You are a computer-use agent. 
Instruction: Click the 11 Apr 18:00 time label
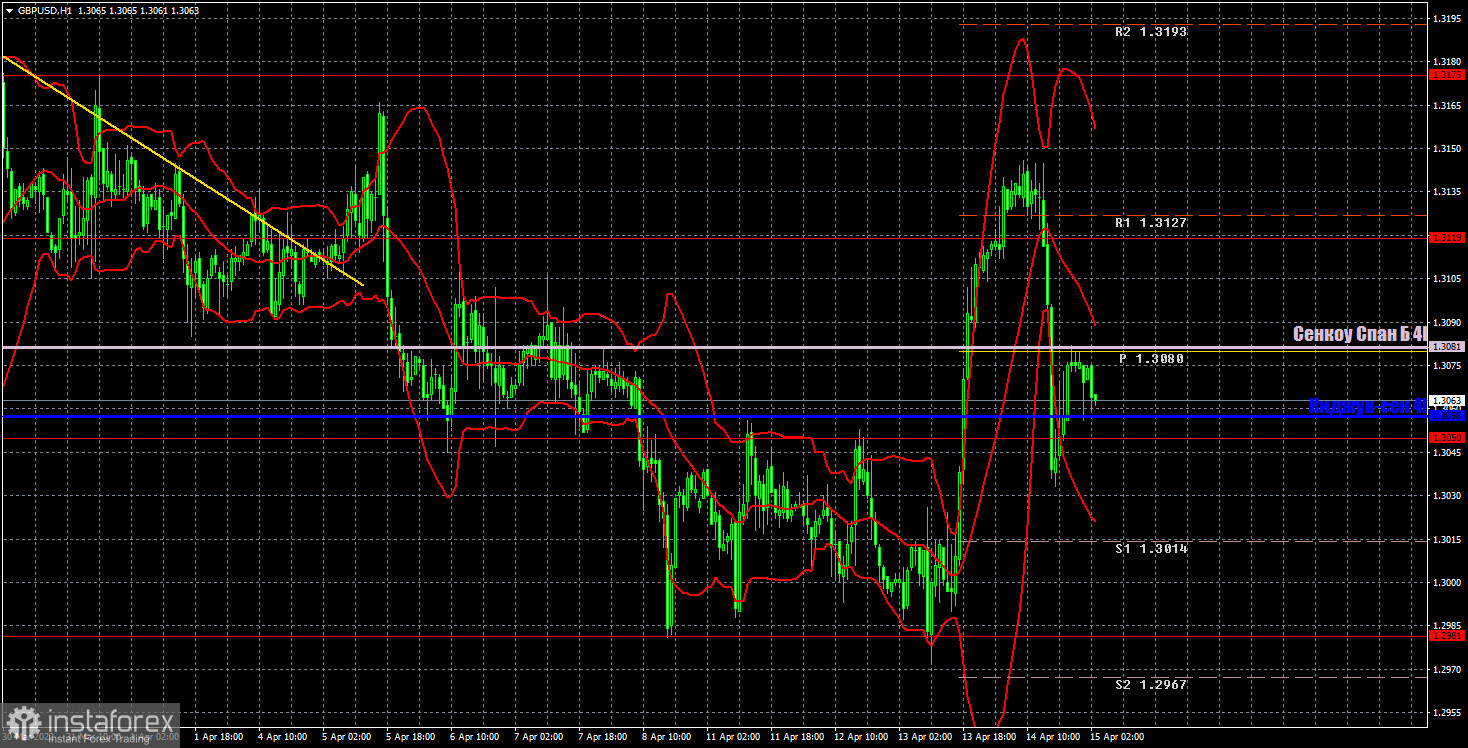point(798,737)
